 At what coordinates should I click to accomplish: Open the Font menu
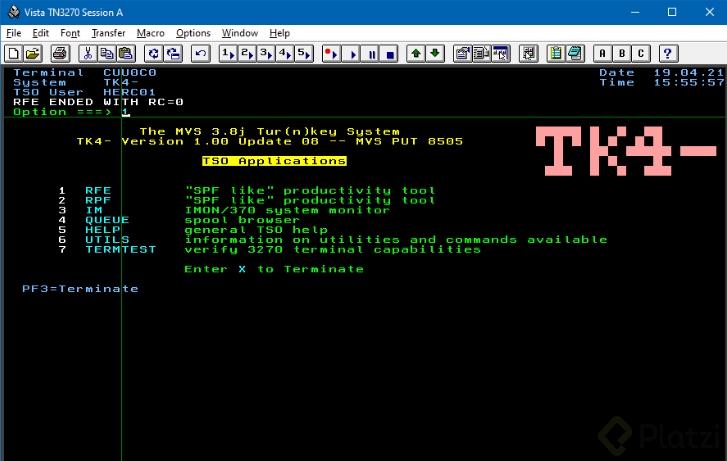[70, 33]
